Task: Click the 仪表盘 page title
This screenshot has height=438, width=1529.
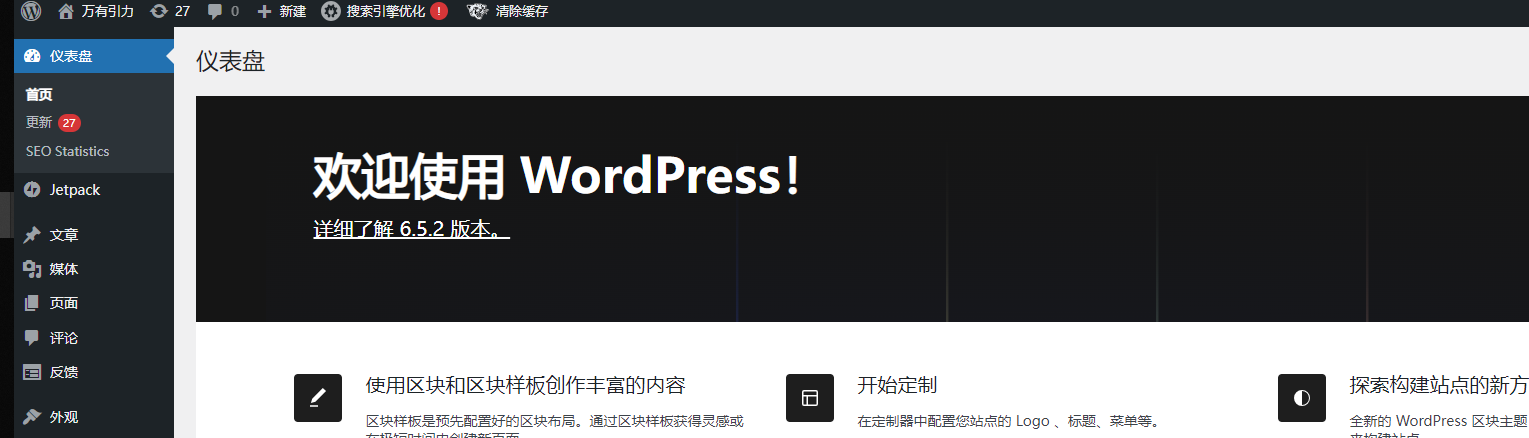Action: point(231,62)
